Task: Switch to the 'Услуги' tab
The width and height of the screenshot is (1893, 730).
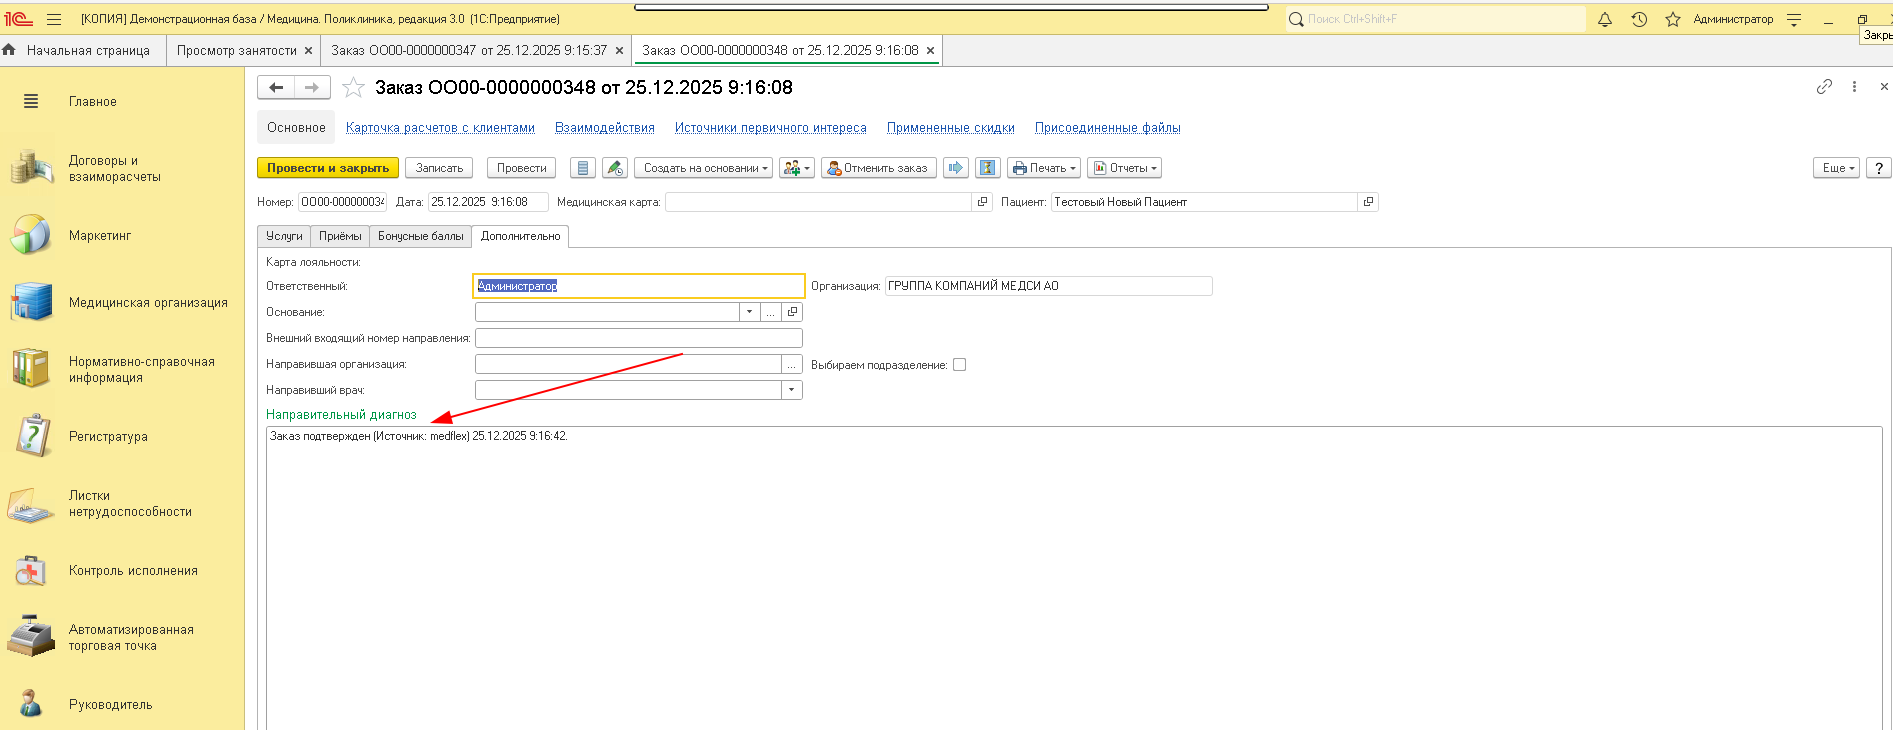Action: (284, 236)
